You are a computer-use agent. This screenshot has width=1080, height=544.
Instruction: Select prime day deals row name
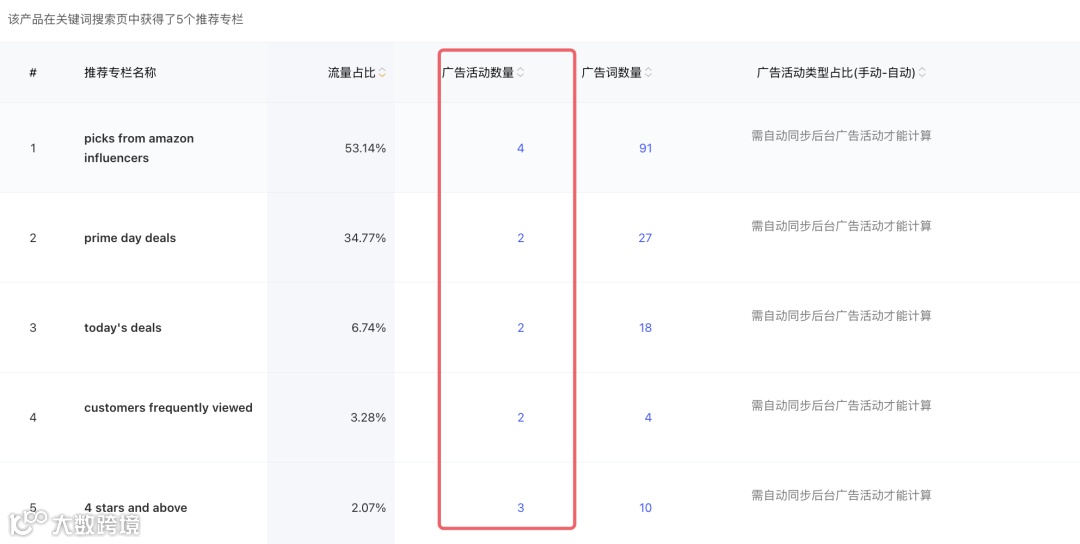click(x=130, y=238)
